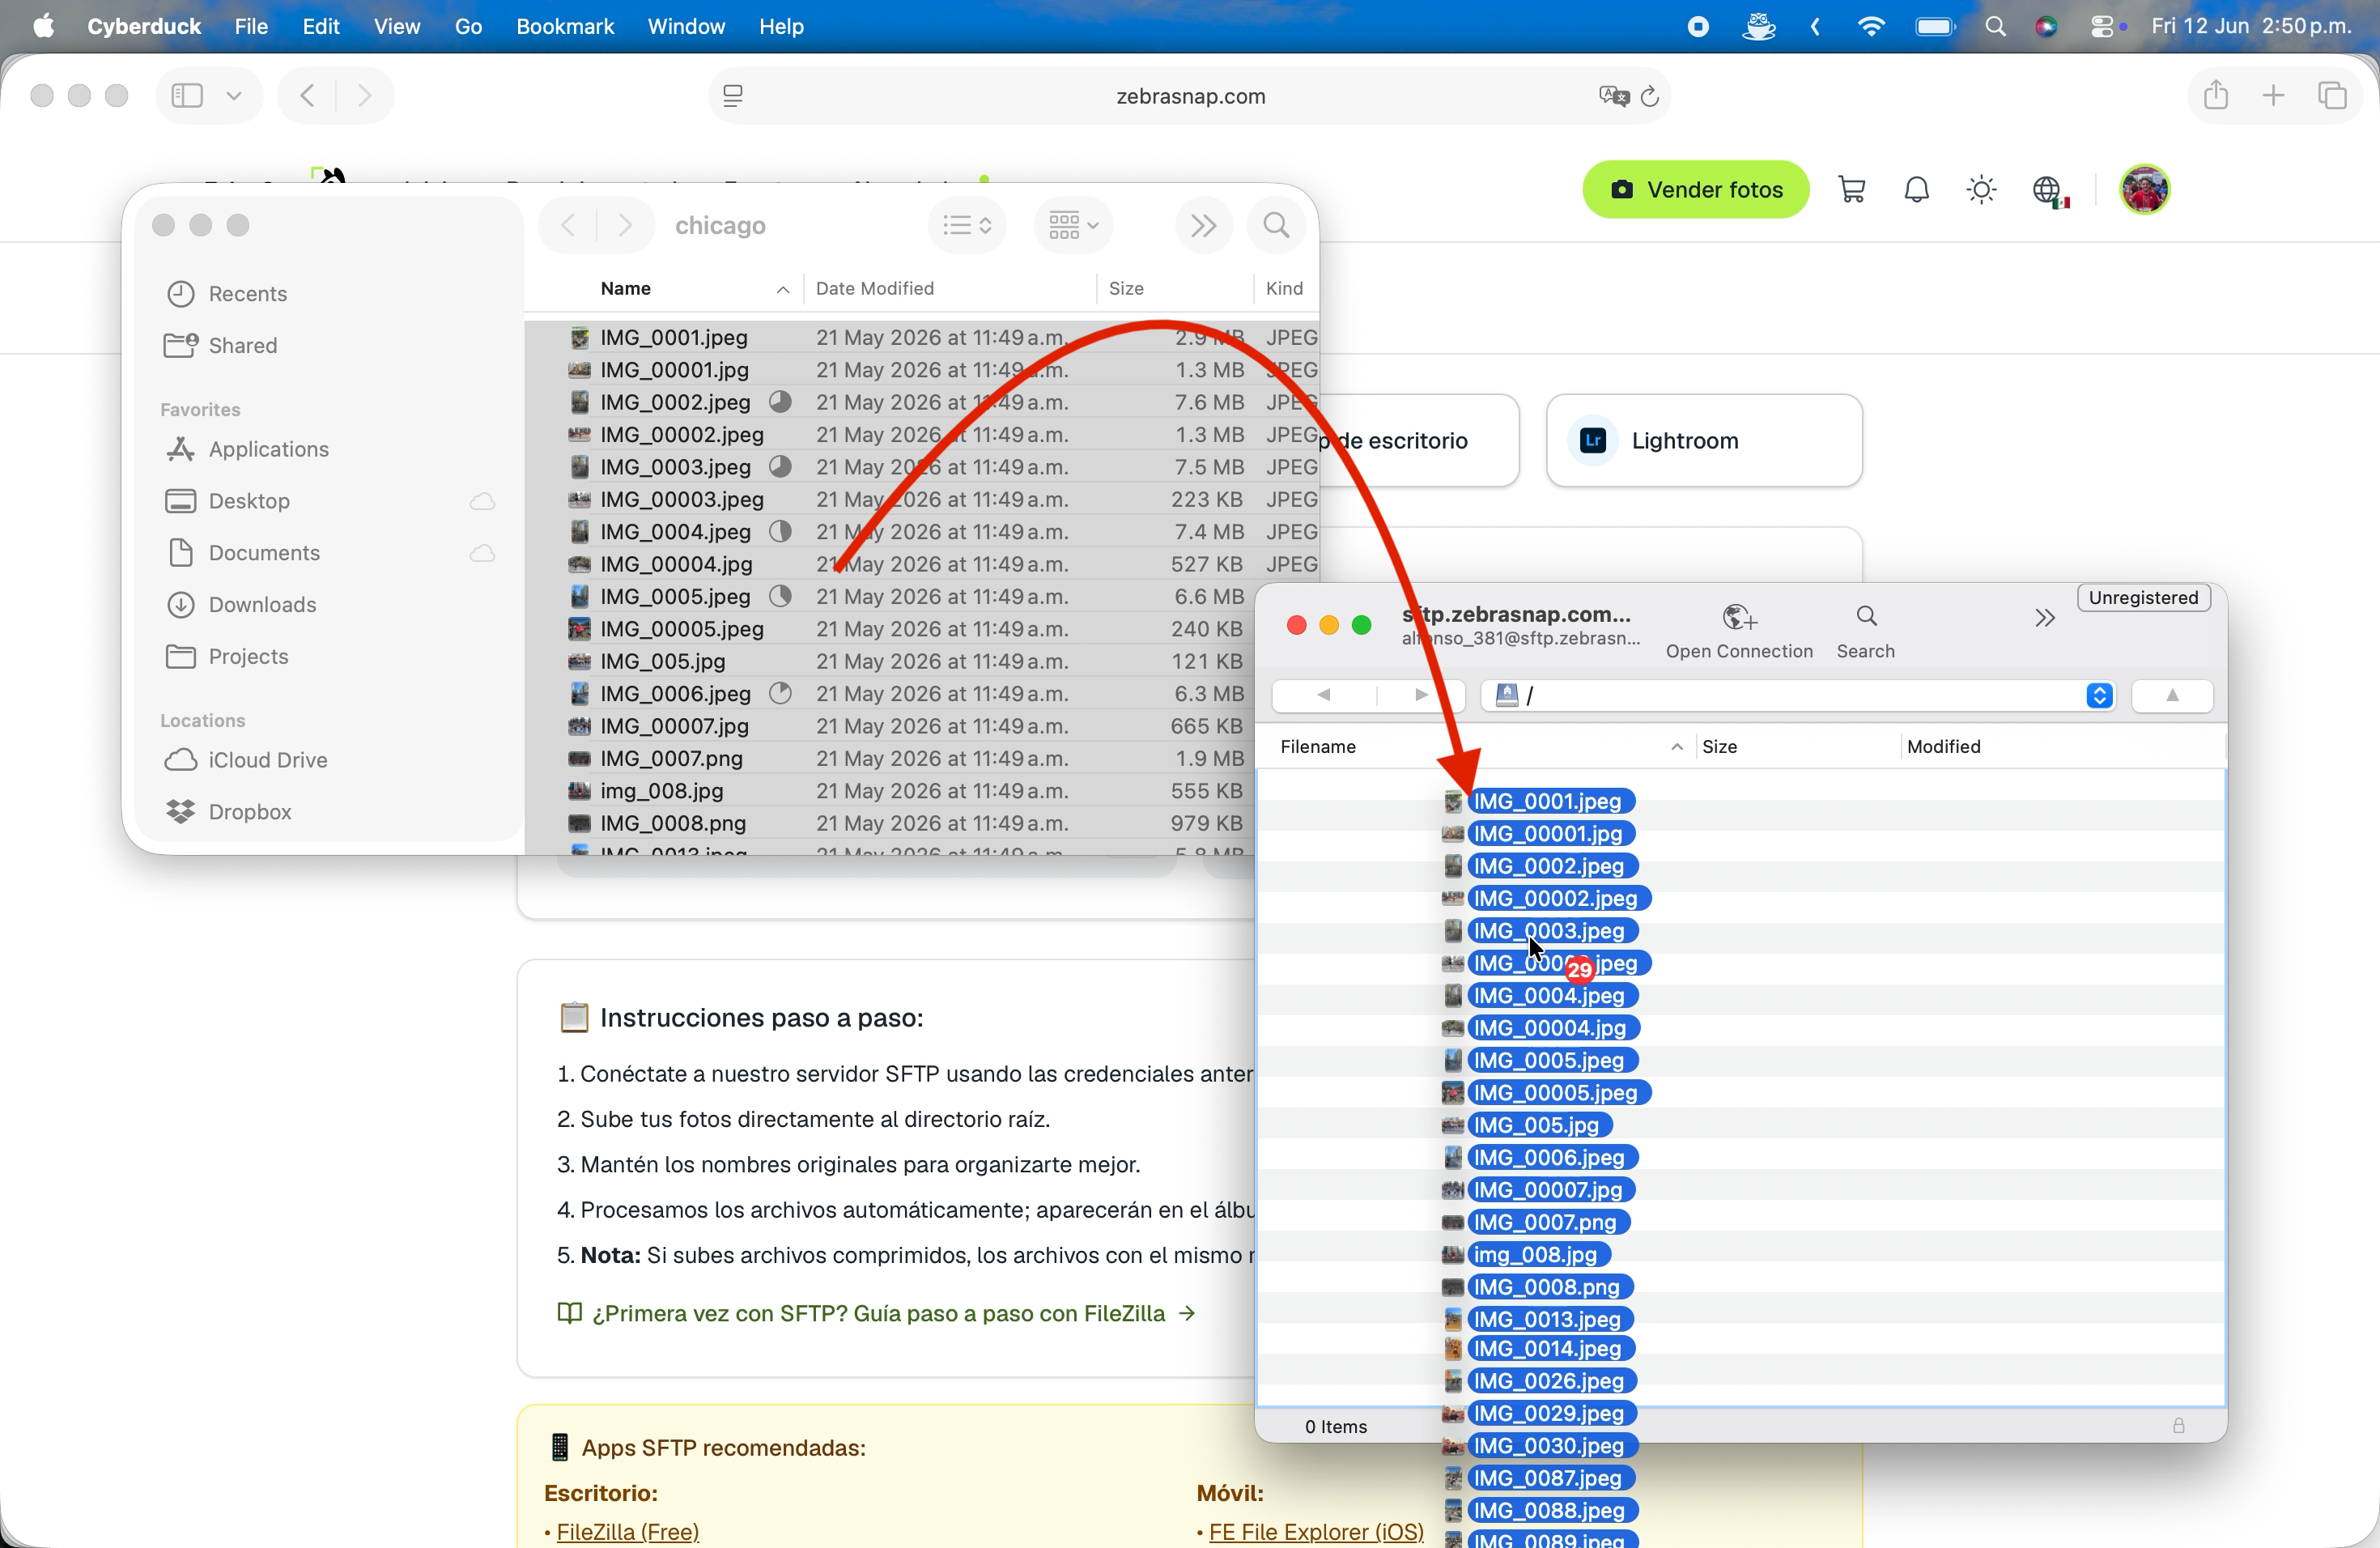The width and height of the screenshot is (2380, 1548).
Task: Open the Edit menu
Action: [x=321, y=27]
